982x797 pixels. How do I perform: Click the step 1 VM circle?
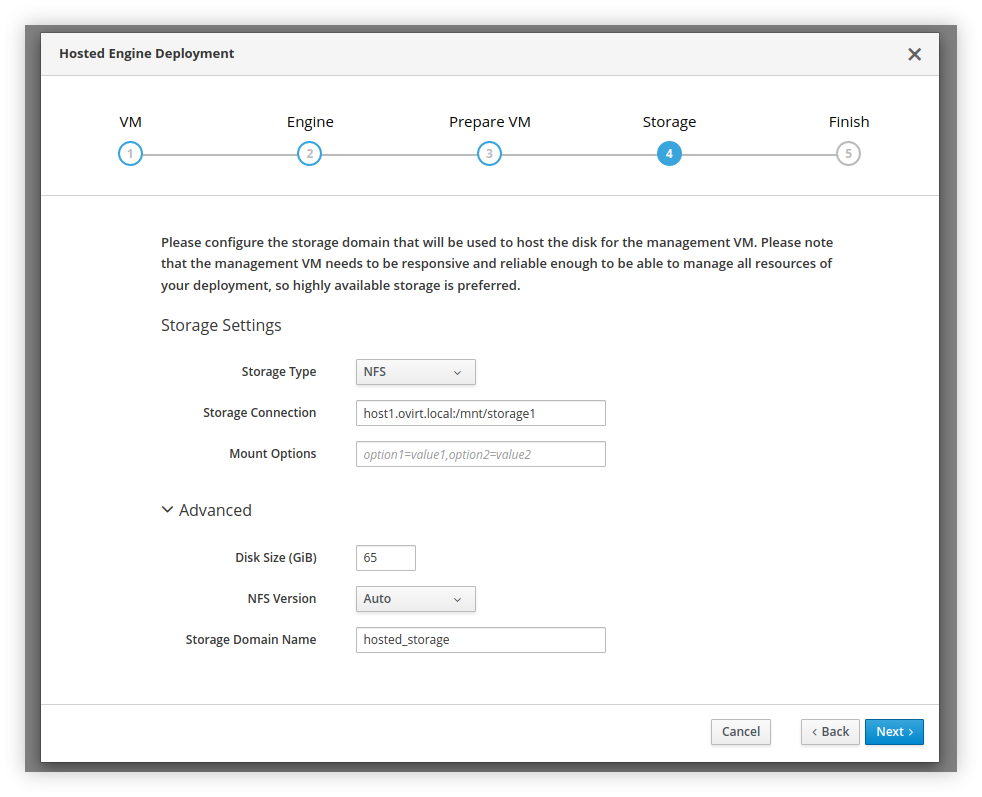(130, 154)
